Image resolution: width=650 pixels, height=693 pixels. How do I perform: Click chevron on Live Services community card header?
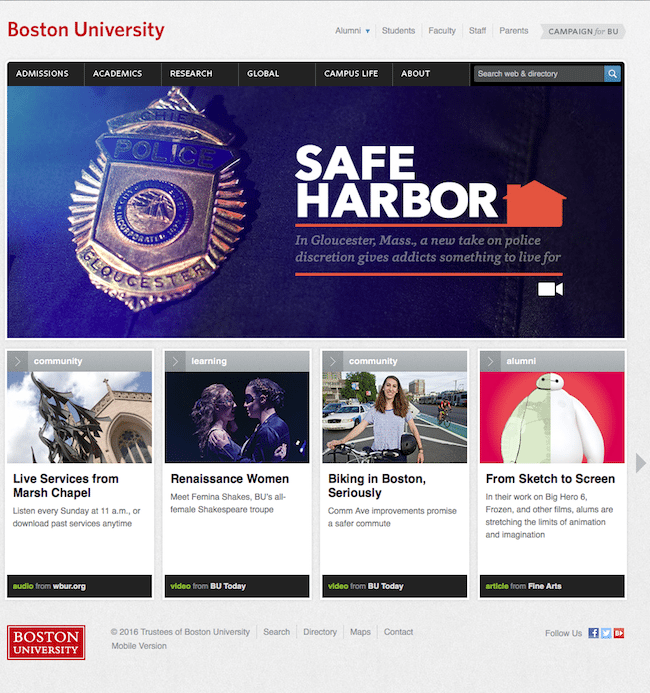click(x=18, y=361)
